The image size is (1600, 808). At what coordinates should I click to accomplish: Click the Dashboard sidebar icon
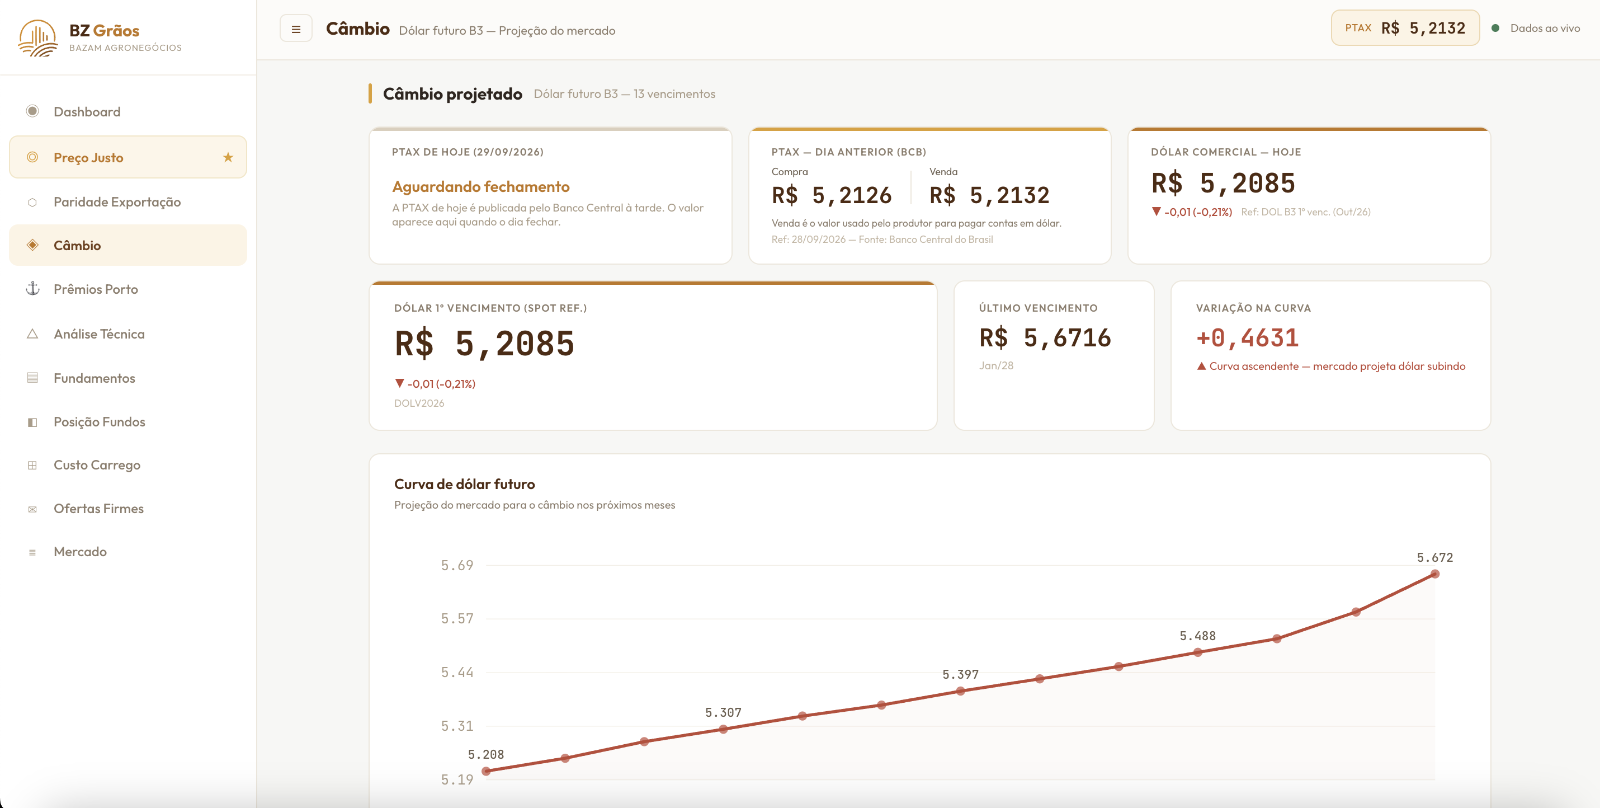coord(32,111)
